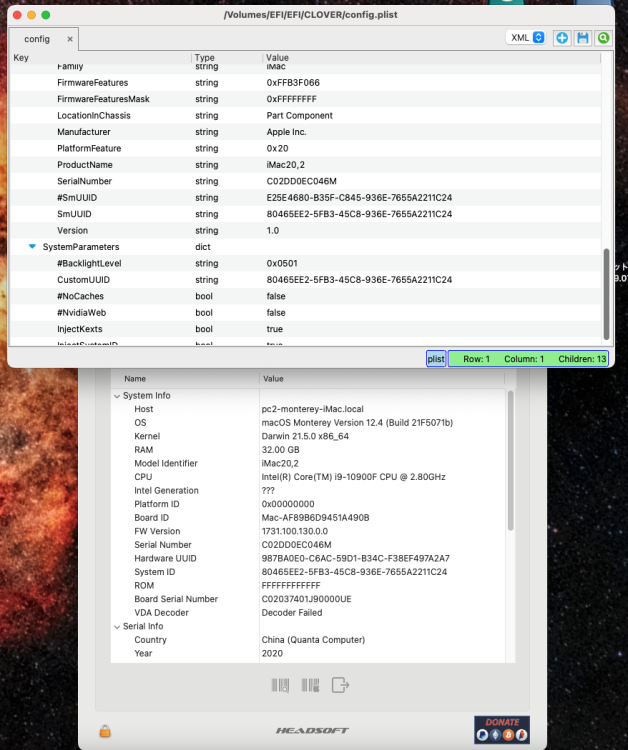628x750 pixels.
Task: Select the PlatformFeature row
Action: tap(306, 148)
